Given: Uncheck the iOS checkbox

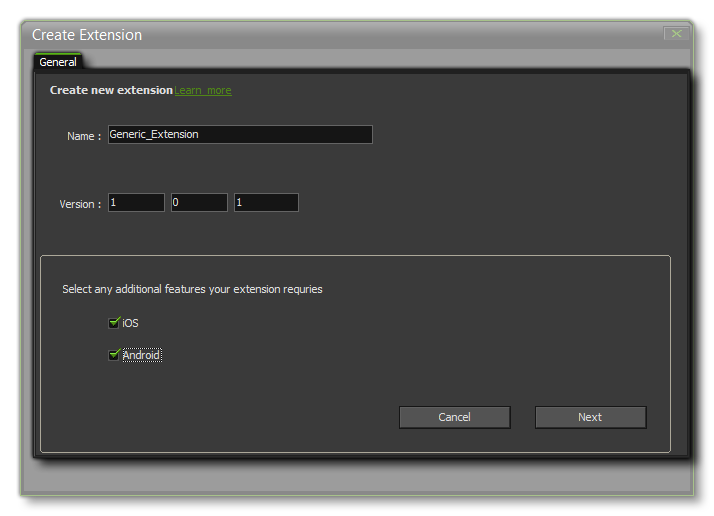Looking at the screenshot, I should tap(114, 323).
